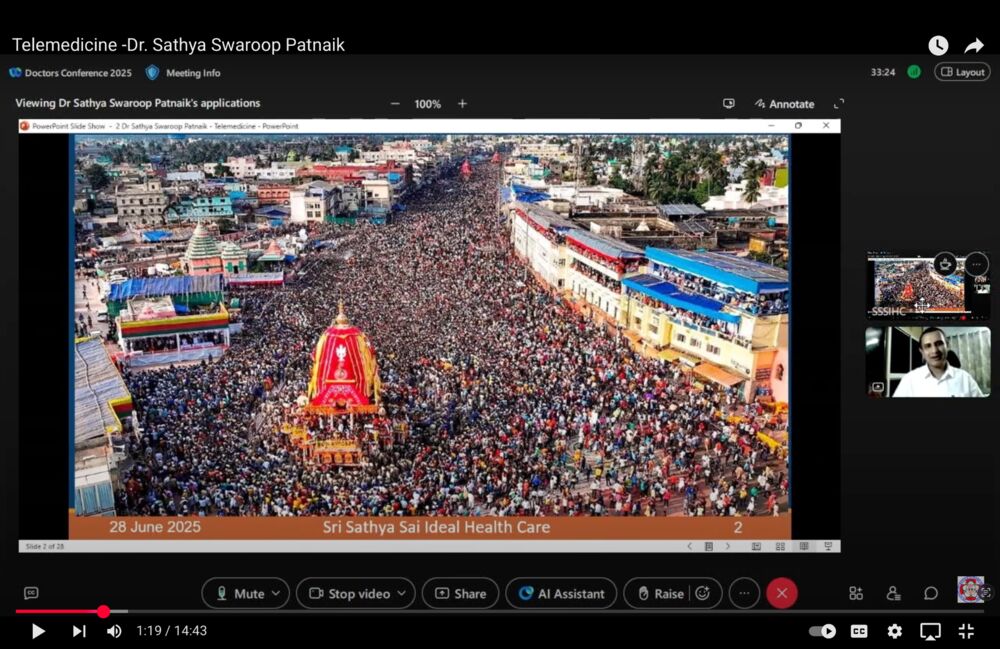Open the Chat panel
The width and height of the screenshot is (1000, 649).
click(931, 594)
